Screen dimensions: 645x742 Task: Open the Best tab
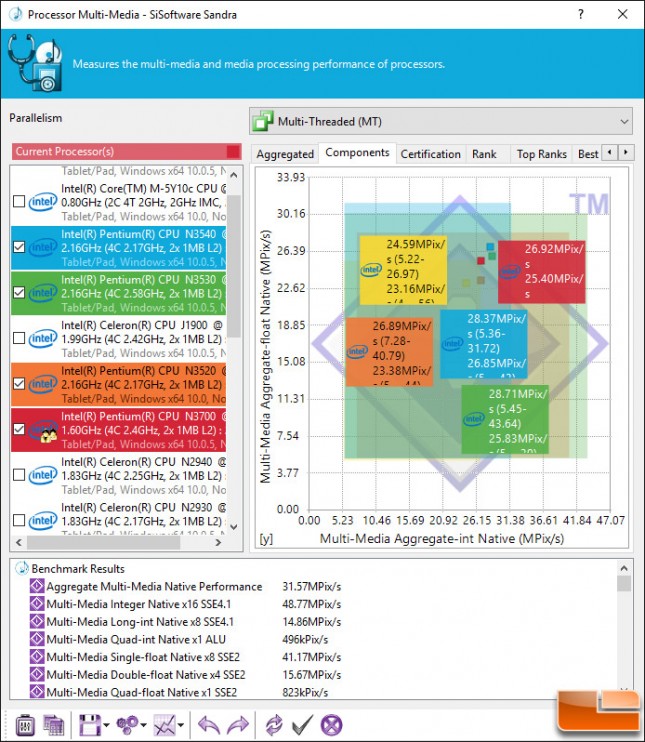click(588, 154)
